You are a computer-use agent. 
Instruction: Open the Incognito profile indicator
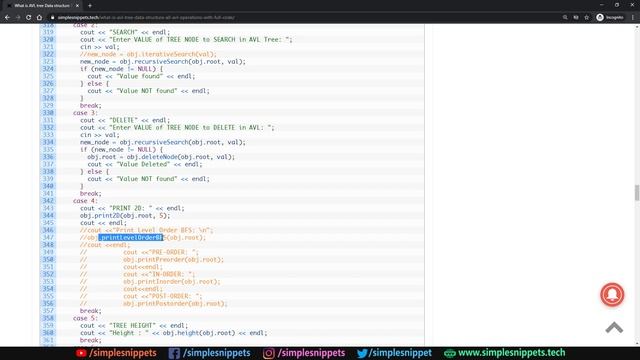[610, 18]
